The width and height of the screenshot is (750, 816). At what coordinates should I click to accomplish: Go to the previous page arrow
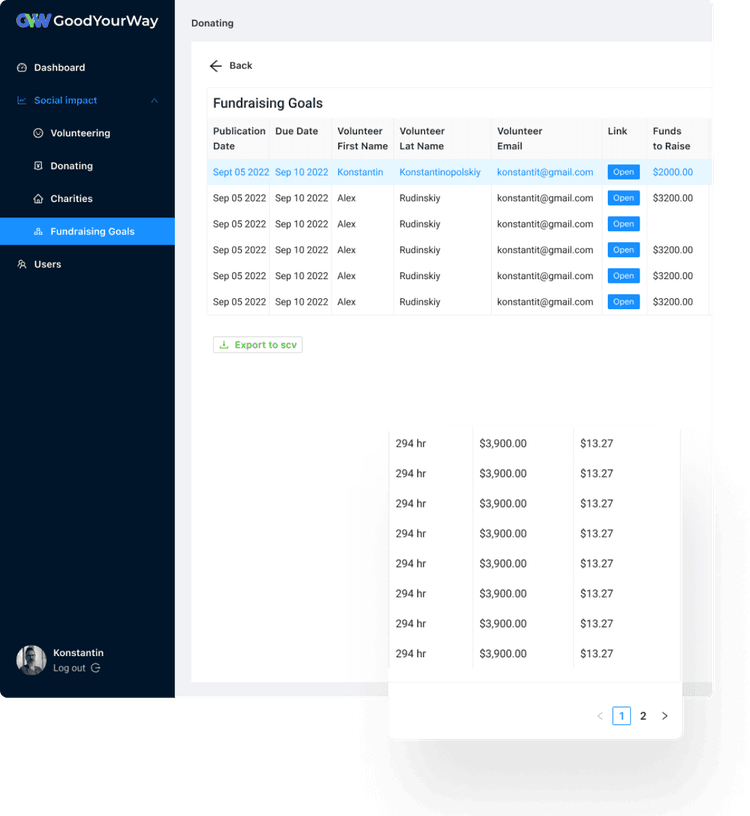(x=600, y=716)
